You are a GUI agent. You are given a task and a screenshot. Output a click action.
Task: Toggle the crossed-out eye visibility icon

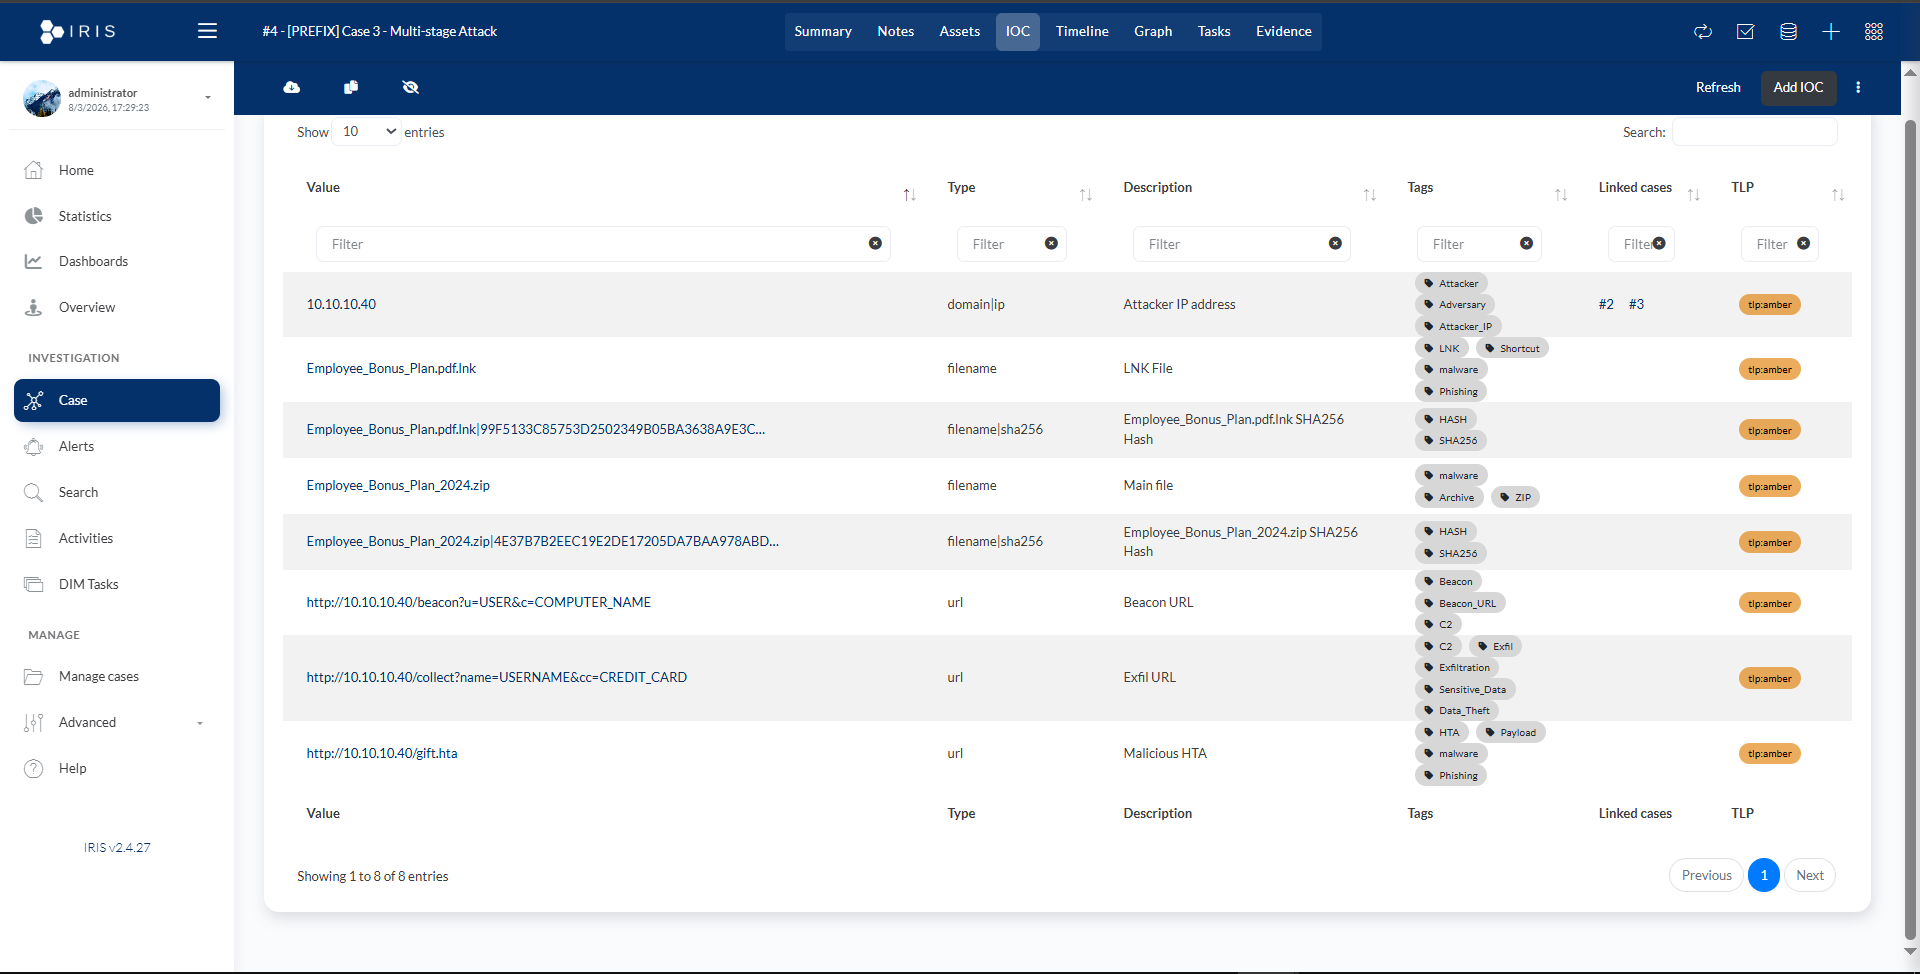(x=410, y=88)
